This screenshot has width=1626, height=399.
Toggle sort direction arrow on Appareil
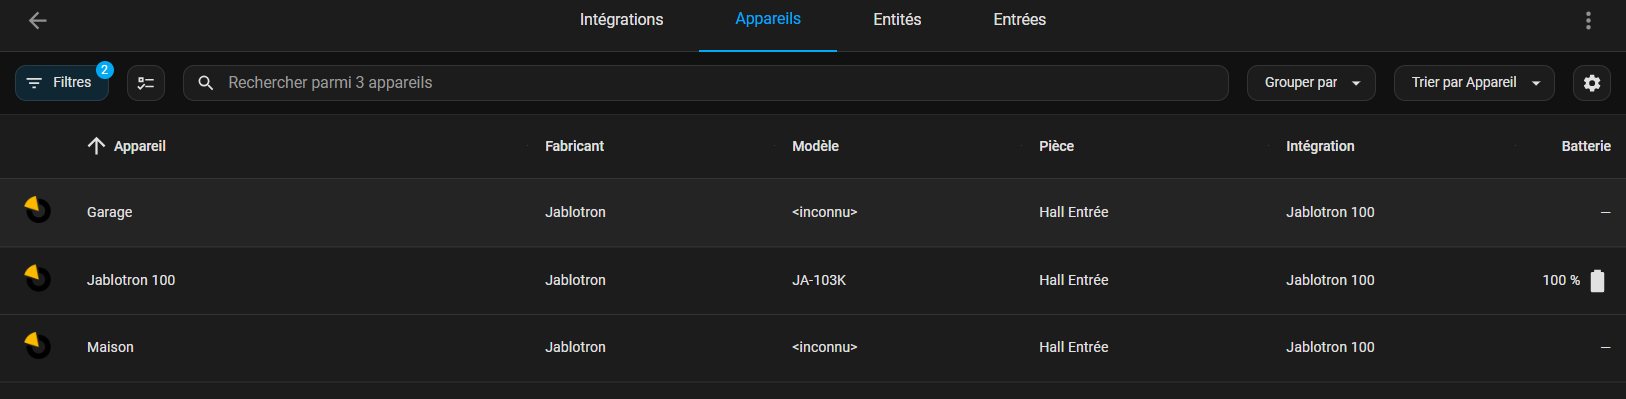96,146
